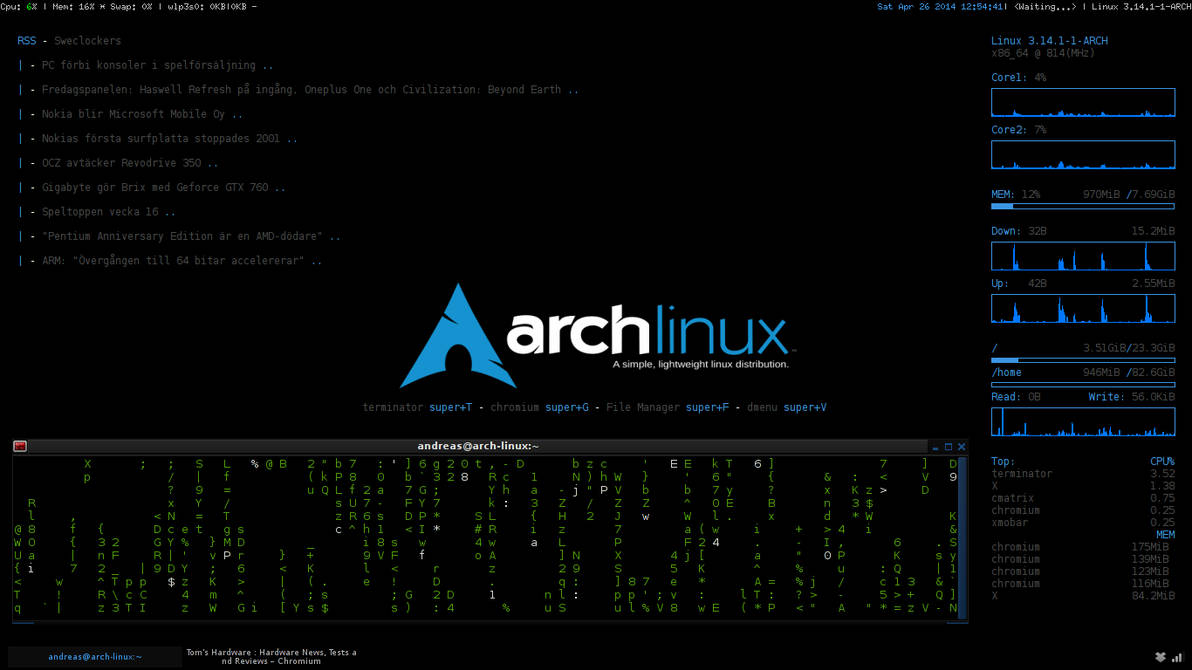Click the Up network traffic graph
Viewport: 1192px width, 670px height.
pos(1083,308)
